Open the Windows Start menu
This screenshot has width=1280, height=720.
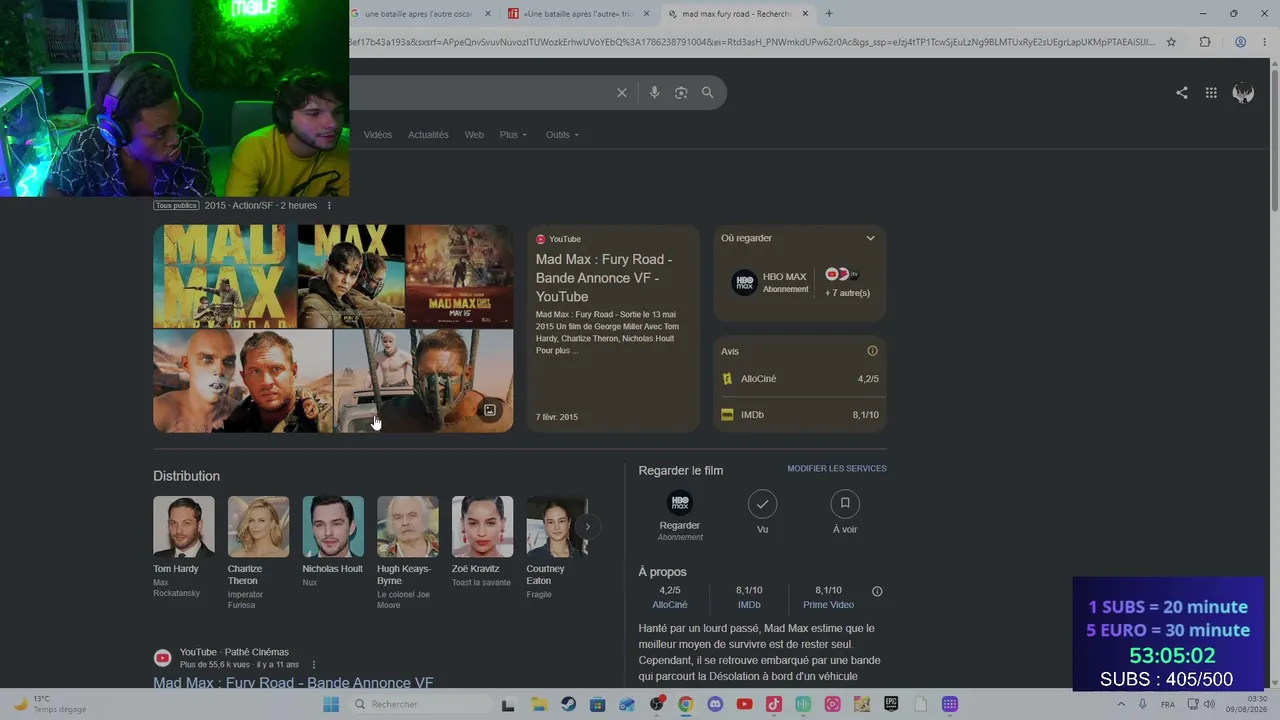point(331,704)
